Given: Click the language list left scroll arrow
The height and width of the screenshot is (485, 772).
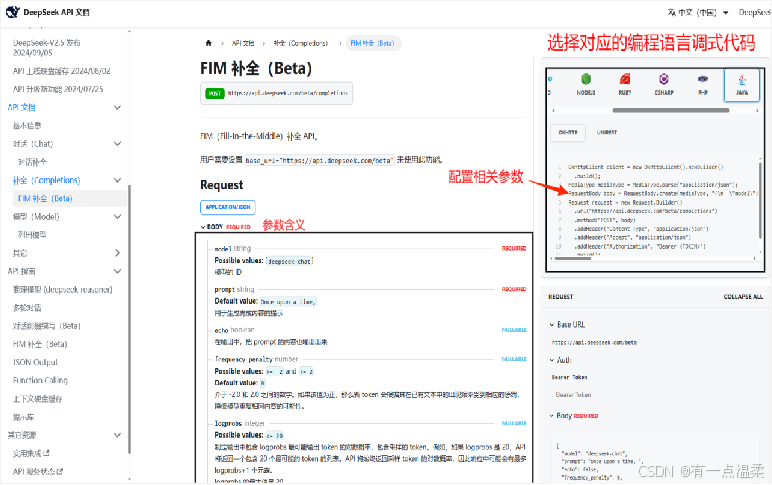Looking at the screenshot, I should tap(553, 110).
